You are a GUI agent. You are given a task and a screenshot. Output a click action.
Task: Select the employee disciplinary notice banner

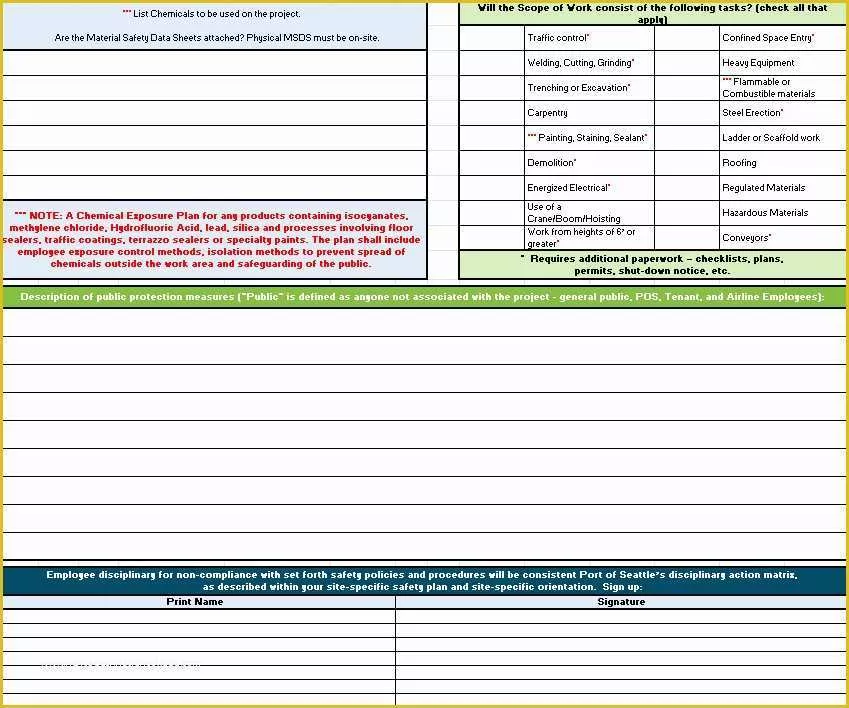(x=424, y=581)
